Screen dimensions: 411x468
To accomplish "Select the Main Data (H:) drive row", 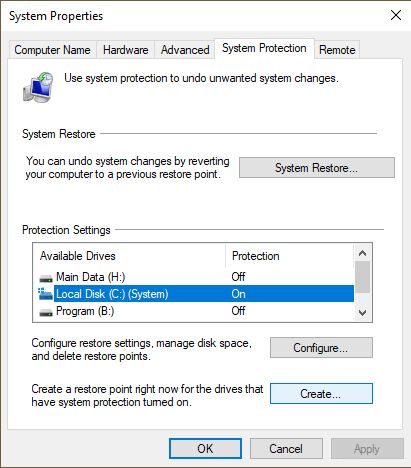I will (194, 277).
